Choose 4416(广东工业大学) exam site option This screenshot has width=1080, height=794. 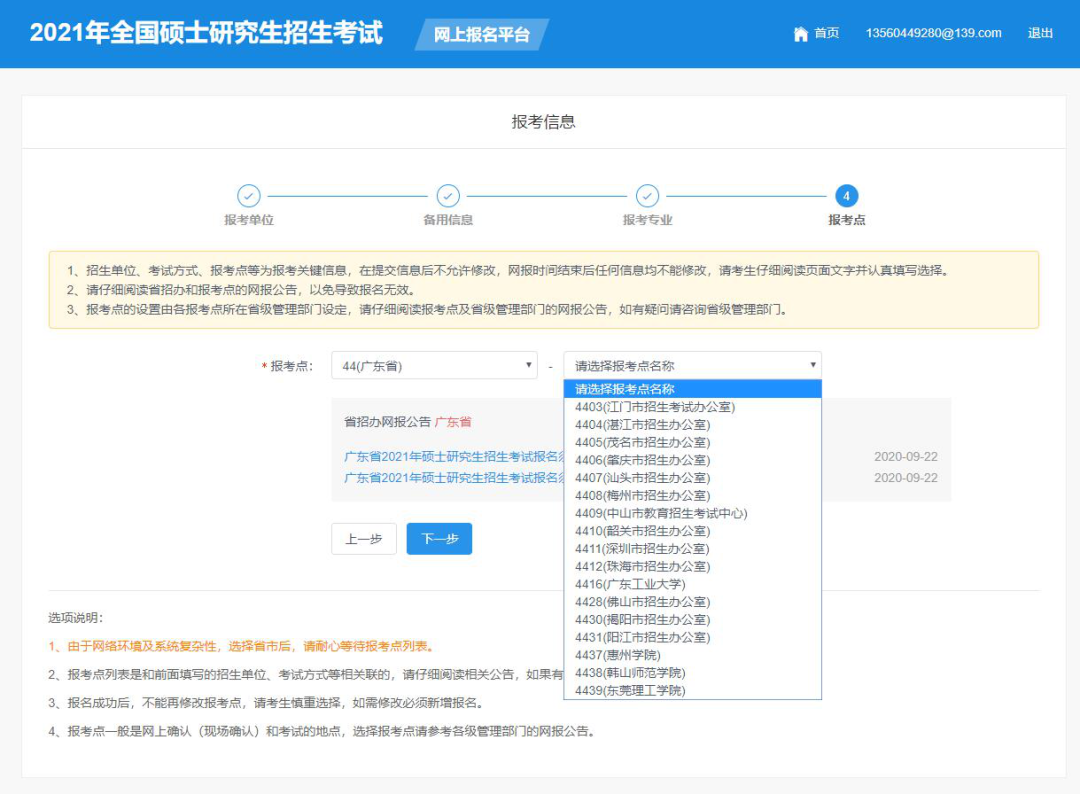point(630,584)
